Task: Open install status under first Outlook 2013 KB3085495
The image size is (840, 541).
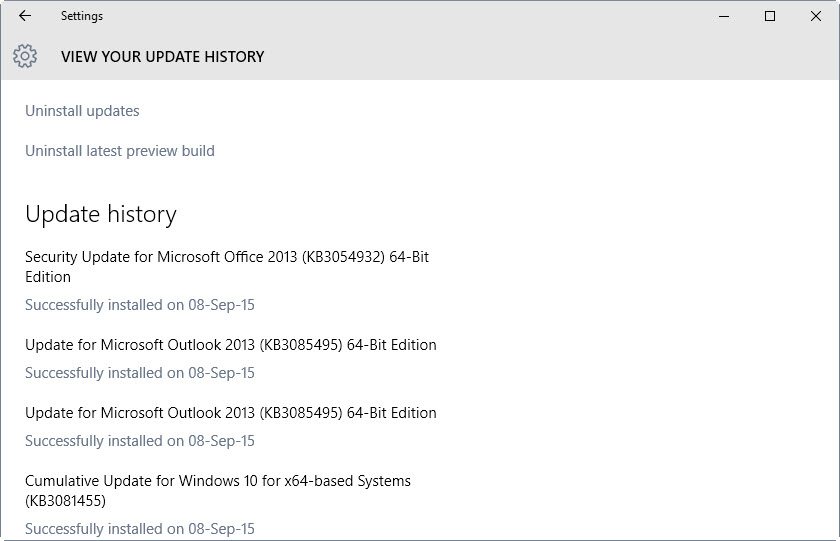Action: 140,373
